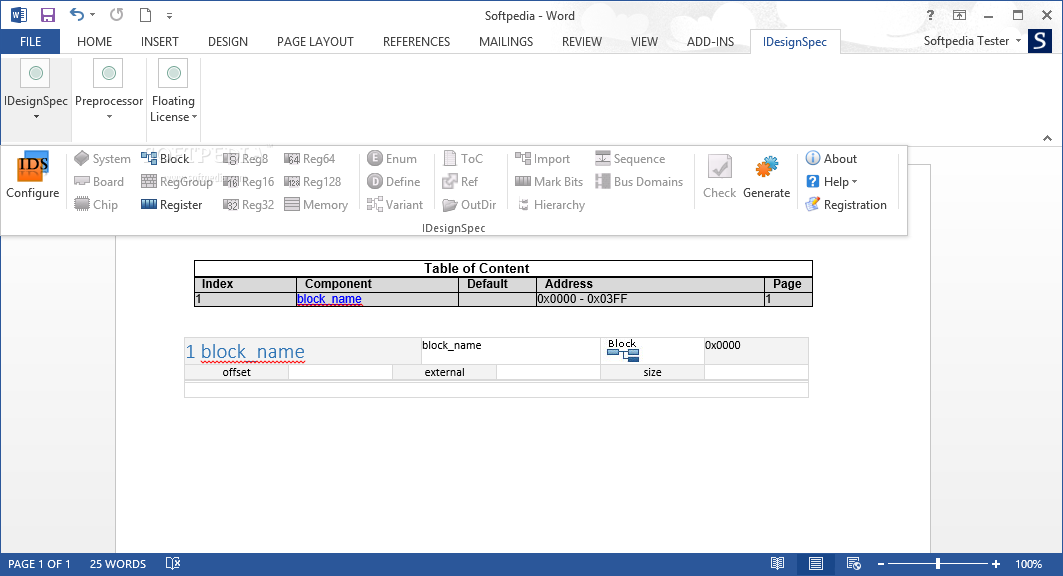
Task: Insert a Reg64 register
Action: click(309, 159)
